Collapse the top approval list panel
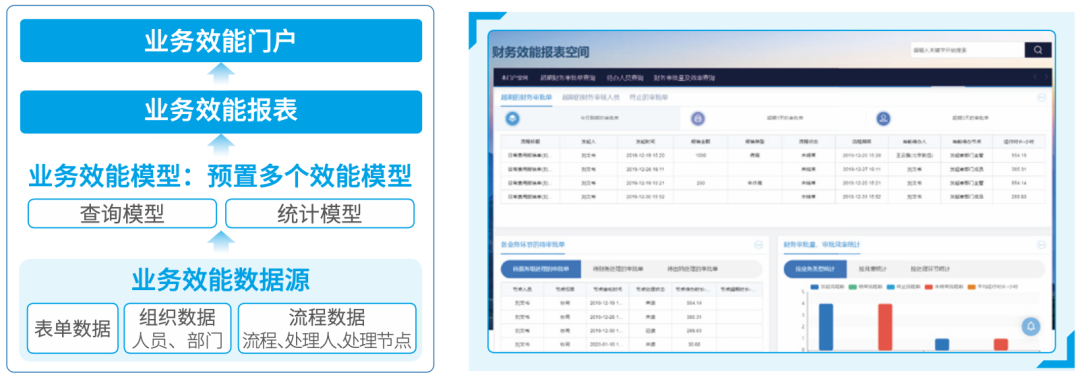 point(1041,98)
